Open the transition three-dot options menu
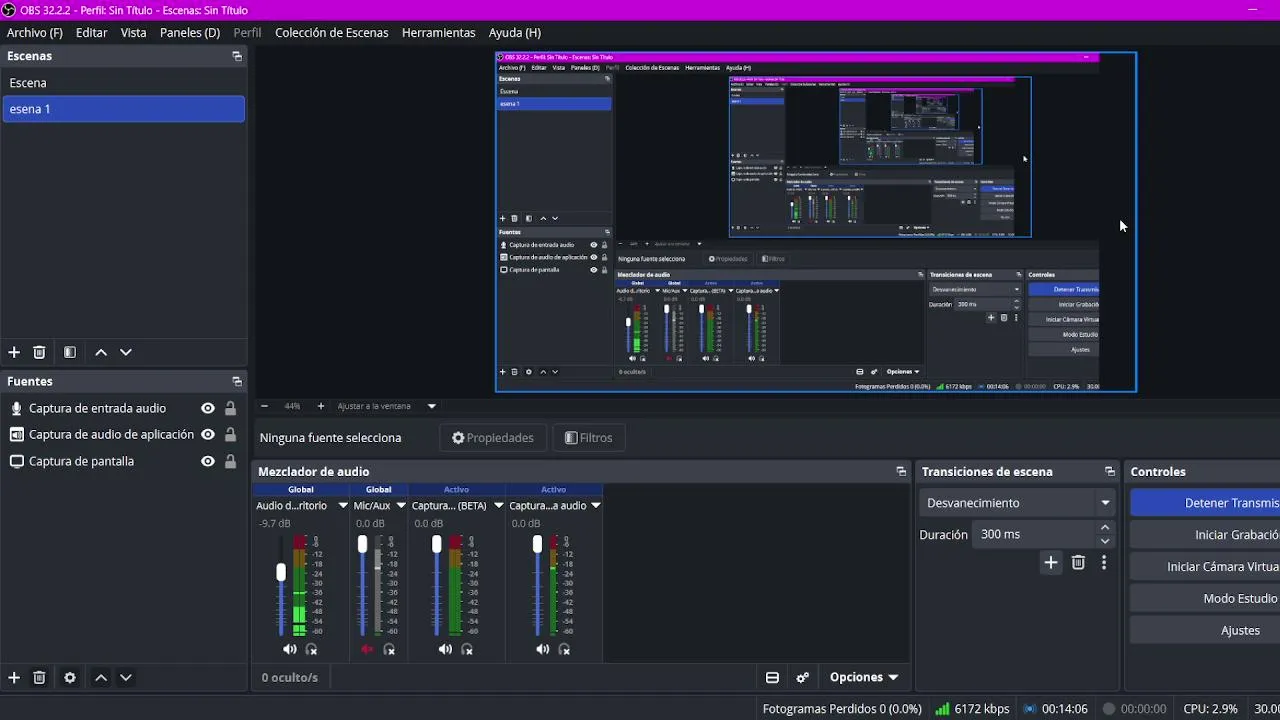 pos(1104,563)
